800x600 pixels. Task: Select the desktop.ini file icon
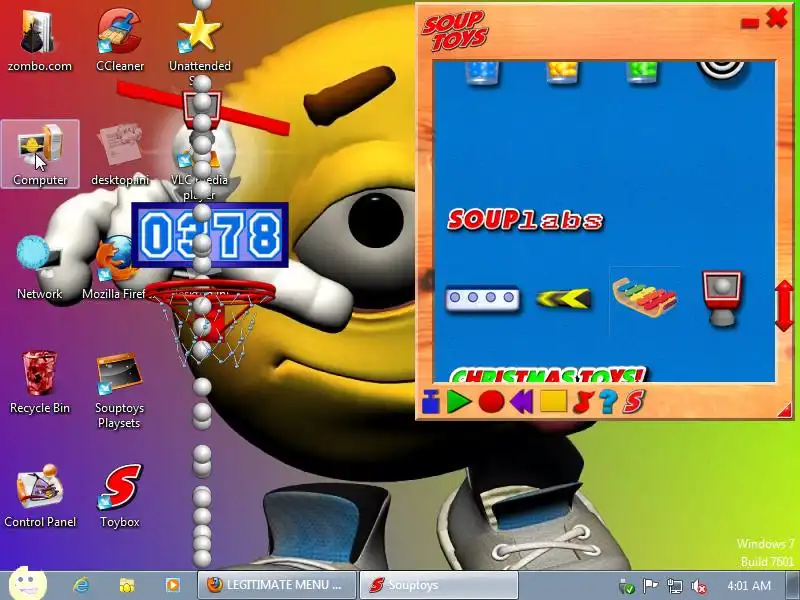120,154
